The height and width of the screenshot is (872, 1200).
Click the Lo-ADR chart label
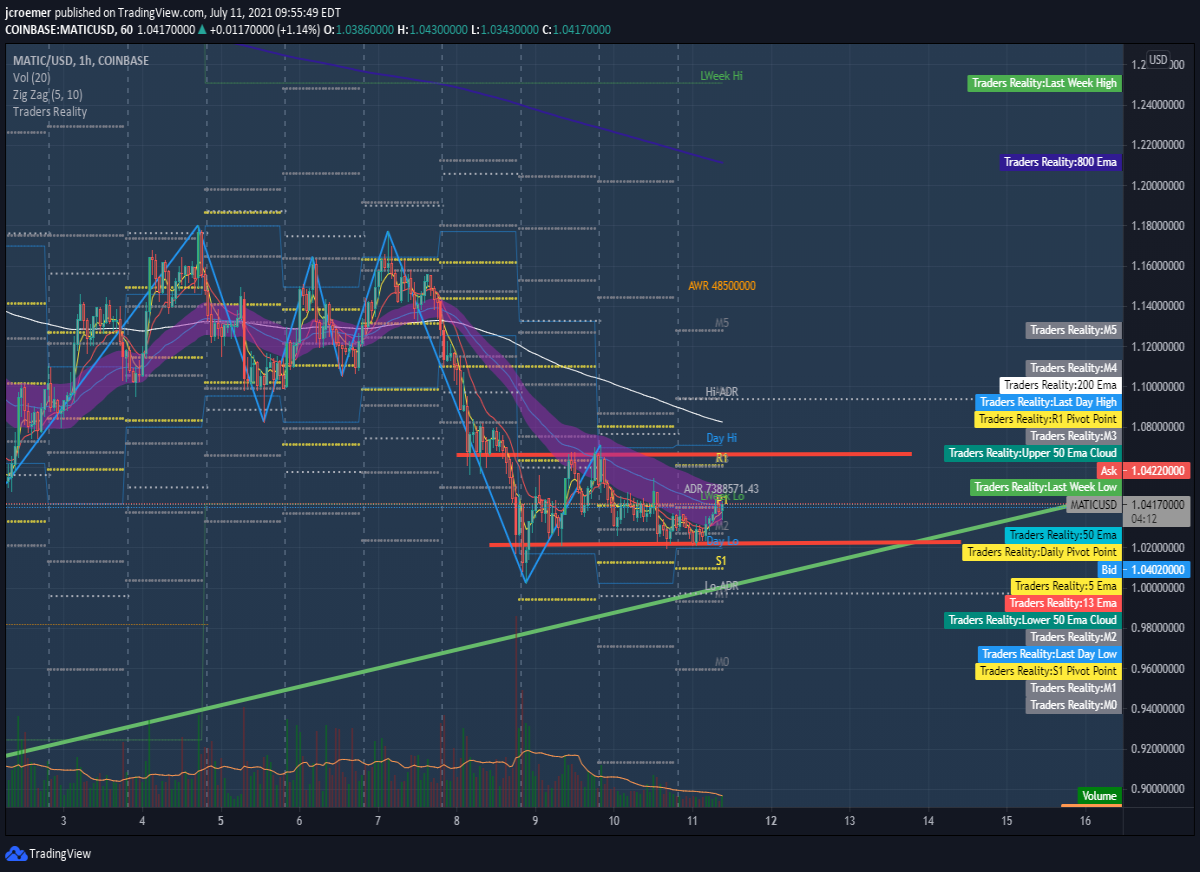tap(721, 586)
